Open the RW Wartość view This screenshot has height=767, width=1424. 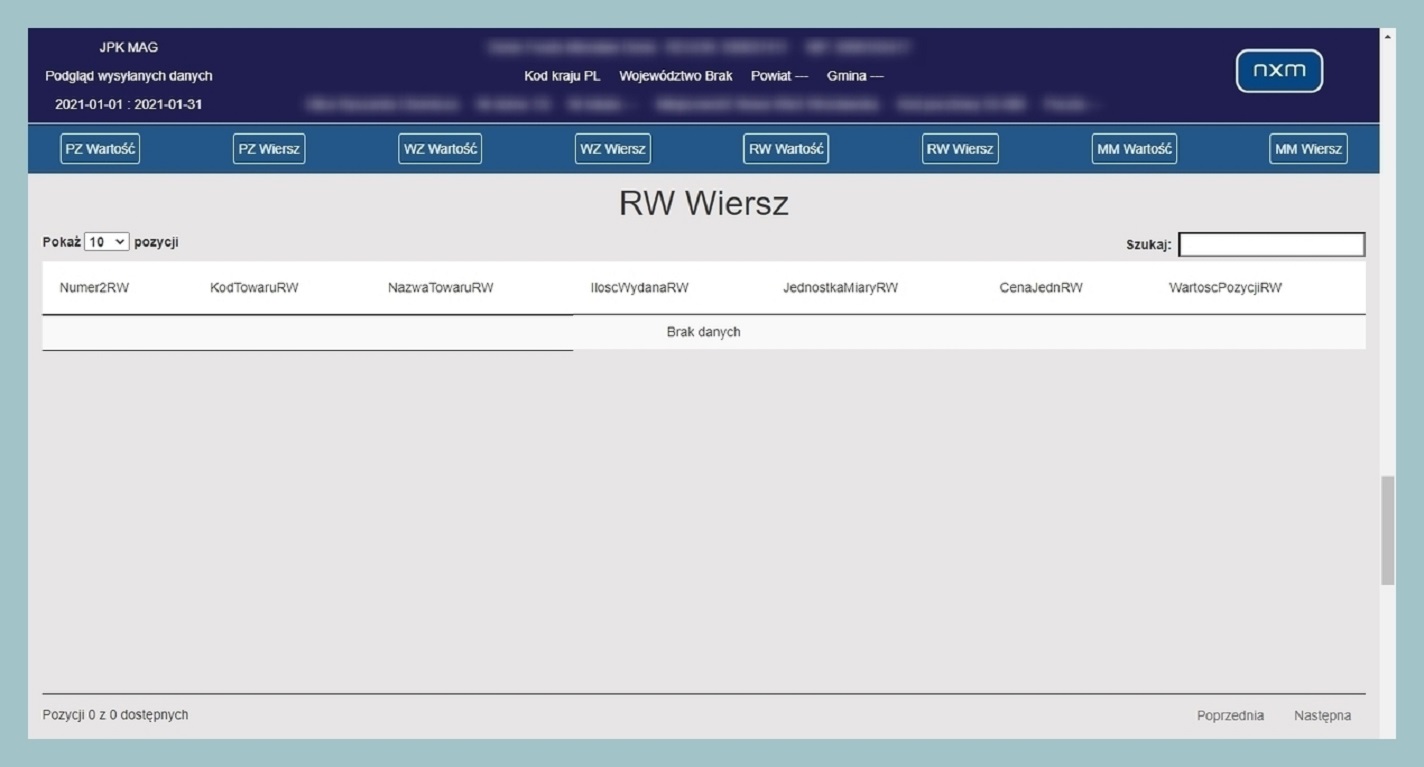click(786, 148)
